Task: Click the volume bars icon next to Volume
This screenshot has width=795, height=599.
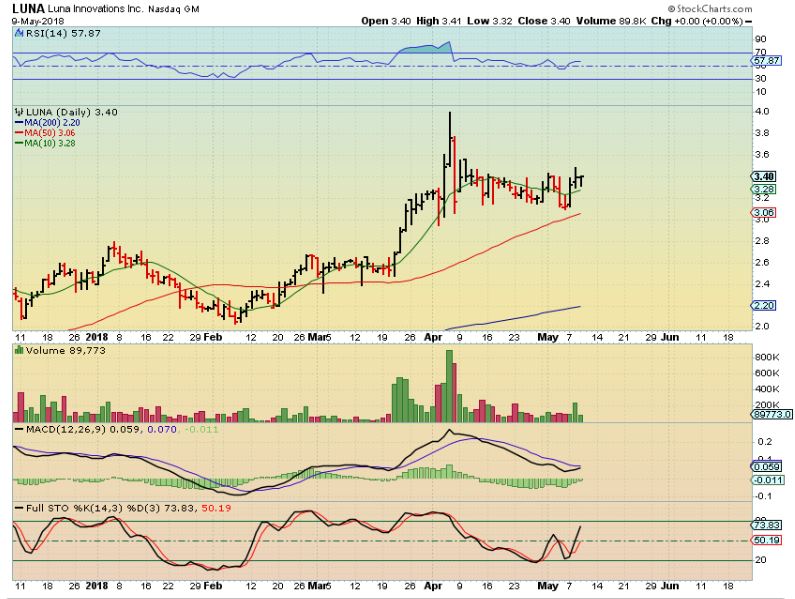Action: tap(19, 350)
